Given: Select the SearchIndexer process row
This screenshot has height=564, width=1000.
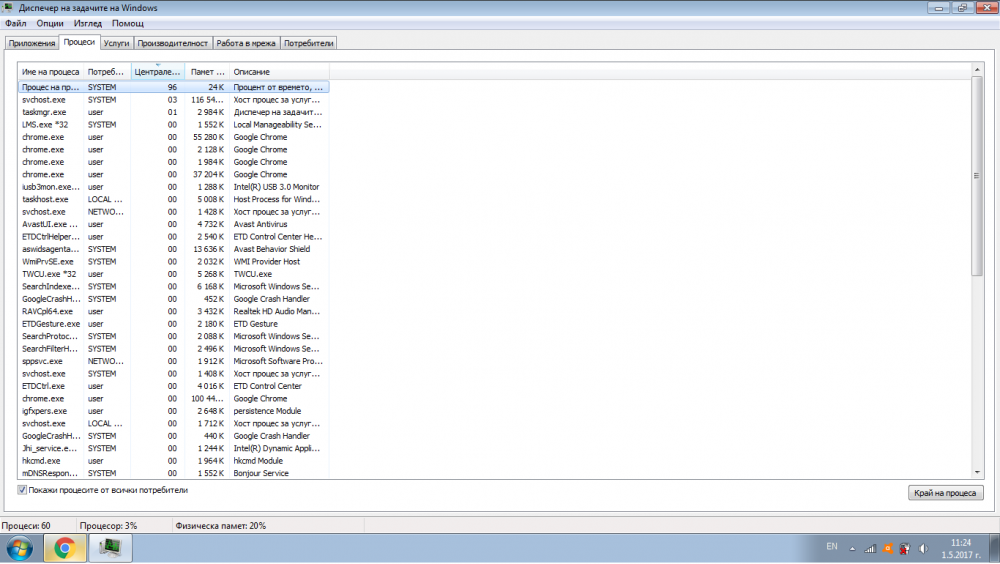Looking at the screenshot, I should pyautogui.click(x=173, y=286).
